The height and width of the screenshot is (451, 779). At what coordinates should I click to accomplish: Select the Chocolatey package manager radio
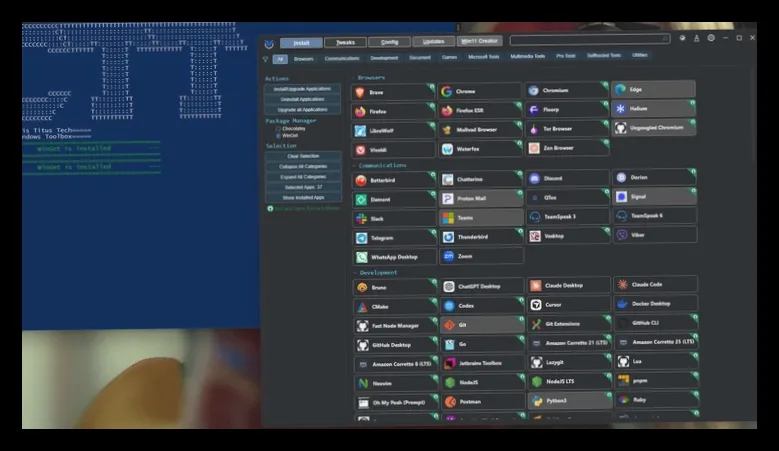click(278, 129)
